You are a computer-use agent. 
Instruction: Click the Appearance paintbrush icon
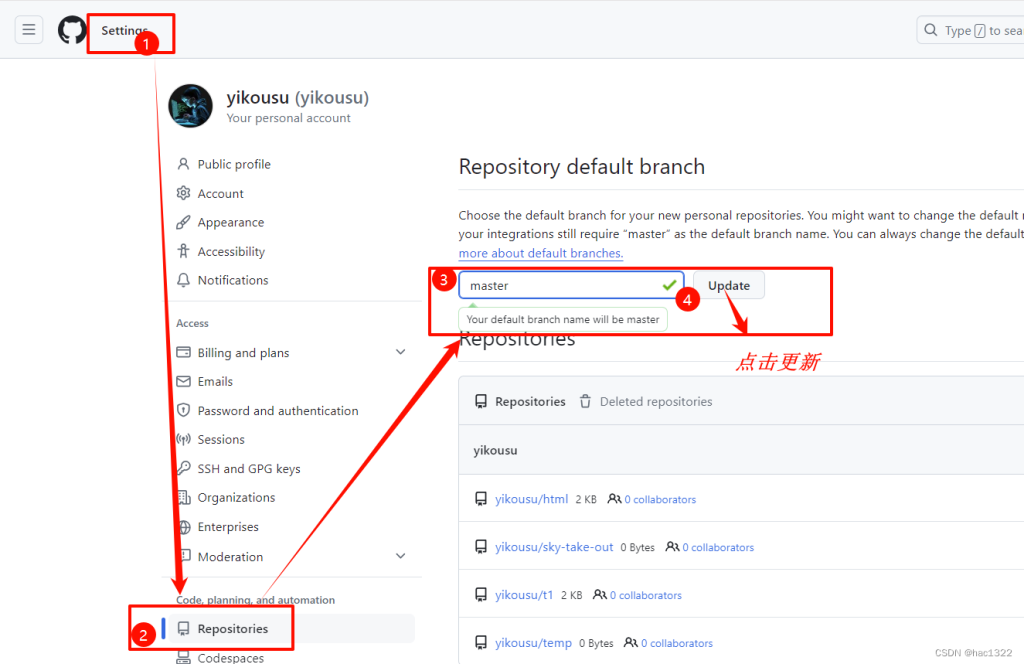pos(183,222)
